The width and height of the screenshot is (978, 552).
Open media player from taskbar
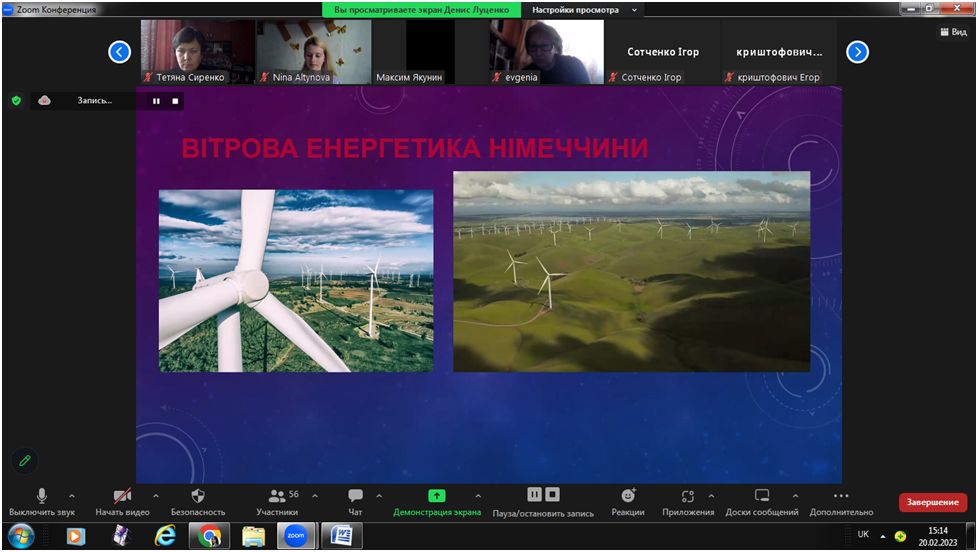(x=75, y=536)
